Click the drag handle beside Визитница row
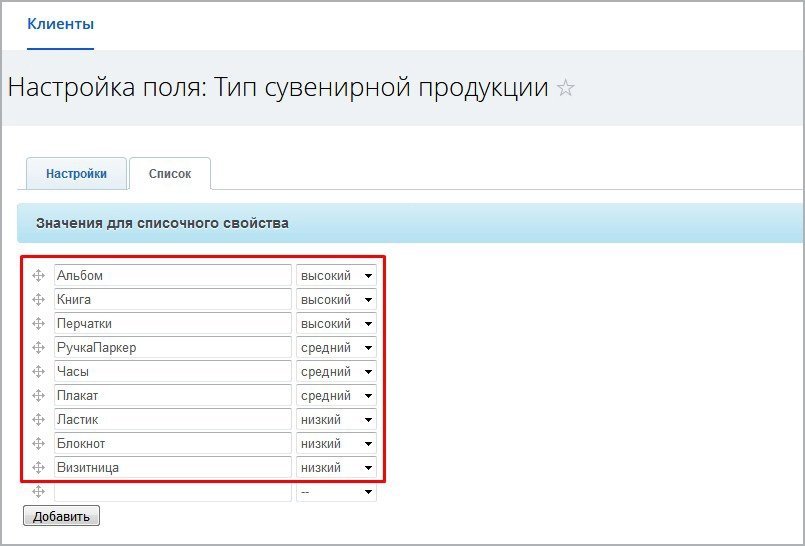Viewport: 805px width, 546px height. 39,467
